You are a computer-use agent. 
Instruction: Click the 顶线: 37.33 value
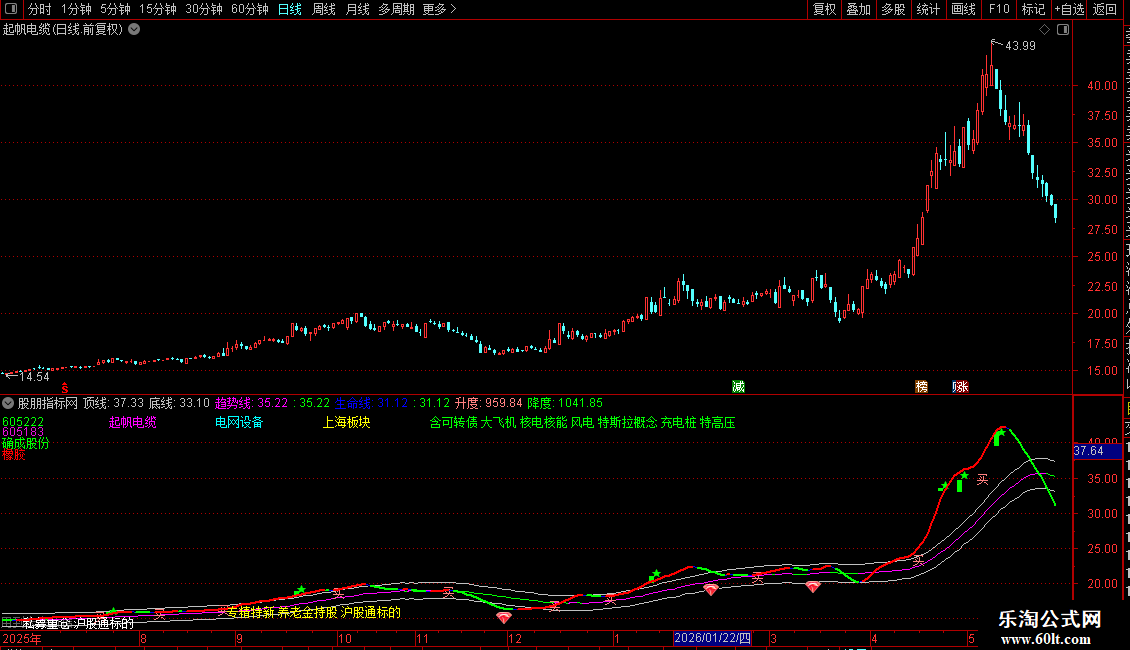click(x=113, y=404)
